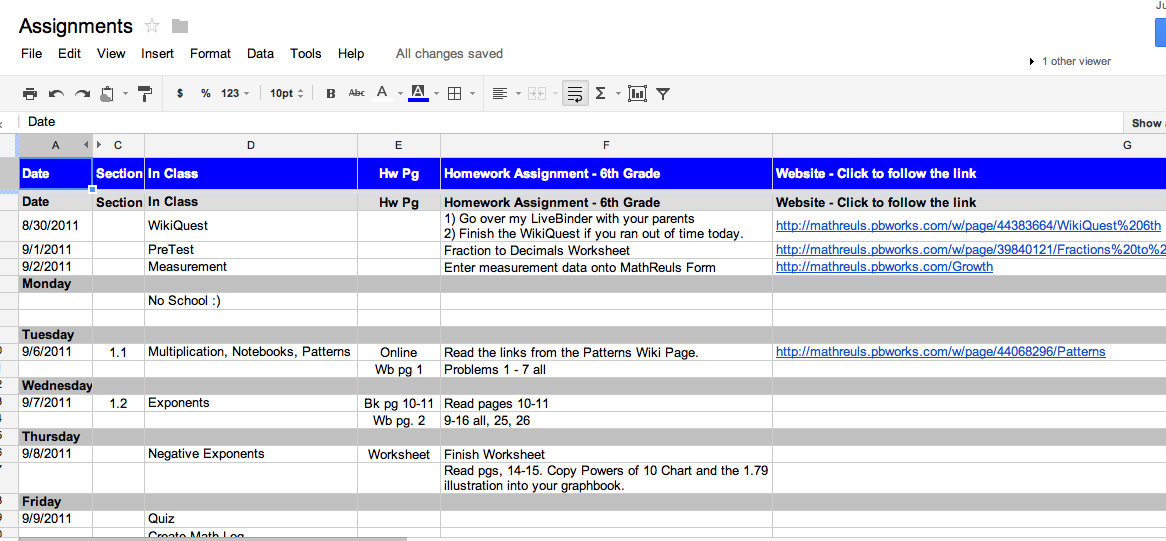Star this Assignments document

pyautogui.click(x=152, y=26)
